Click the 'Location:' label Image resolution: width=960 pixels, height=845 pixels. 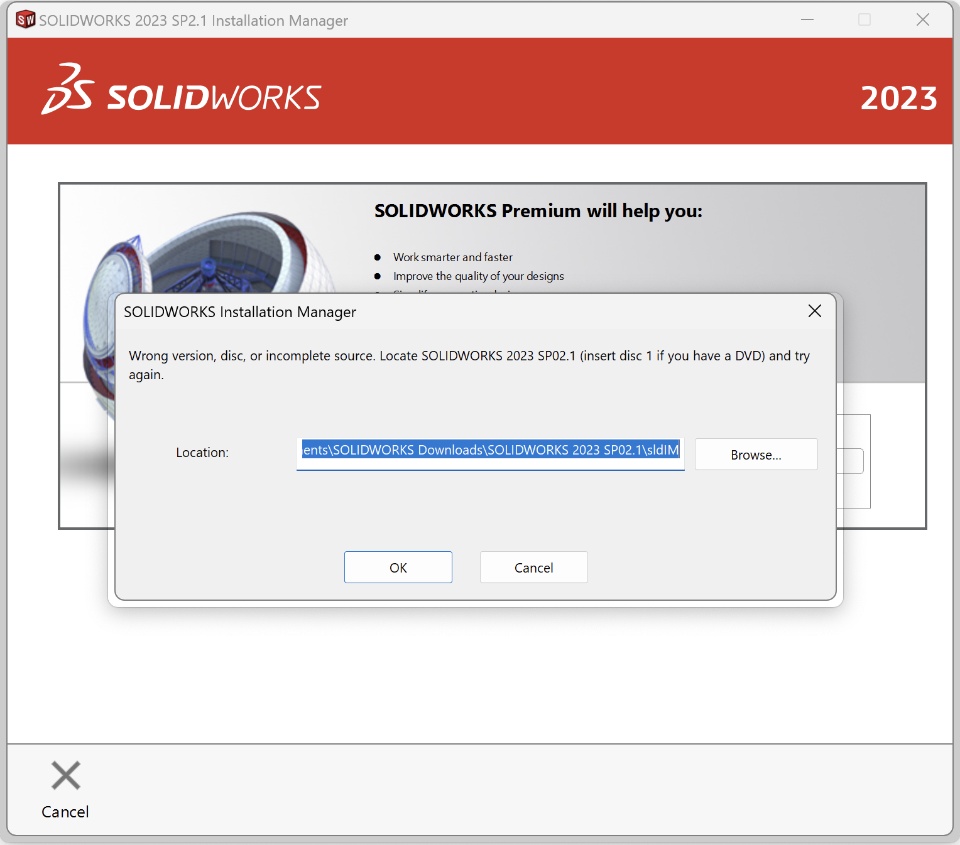point(202,453)
